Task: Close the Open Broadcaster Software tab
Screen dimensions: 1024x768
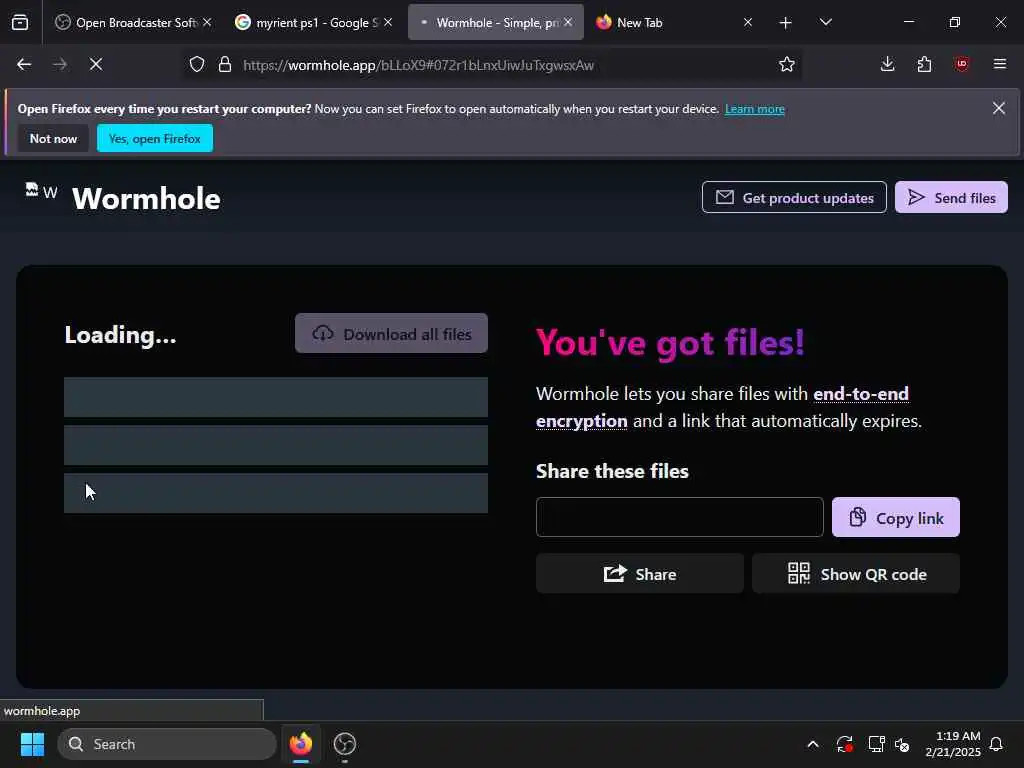Action: point(207,22)
